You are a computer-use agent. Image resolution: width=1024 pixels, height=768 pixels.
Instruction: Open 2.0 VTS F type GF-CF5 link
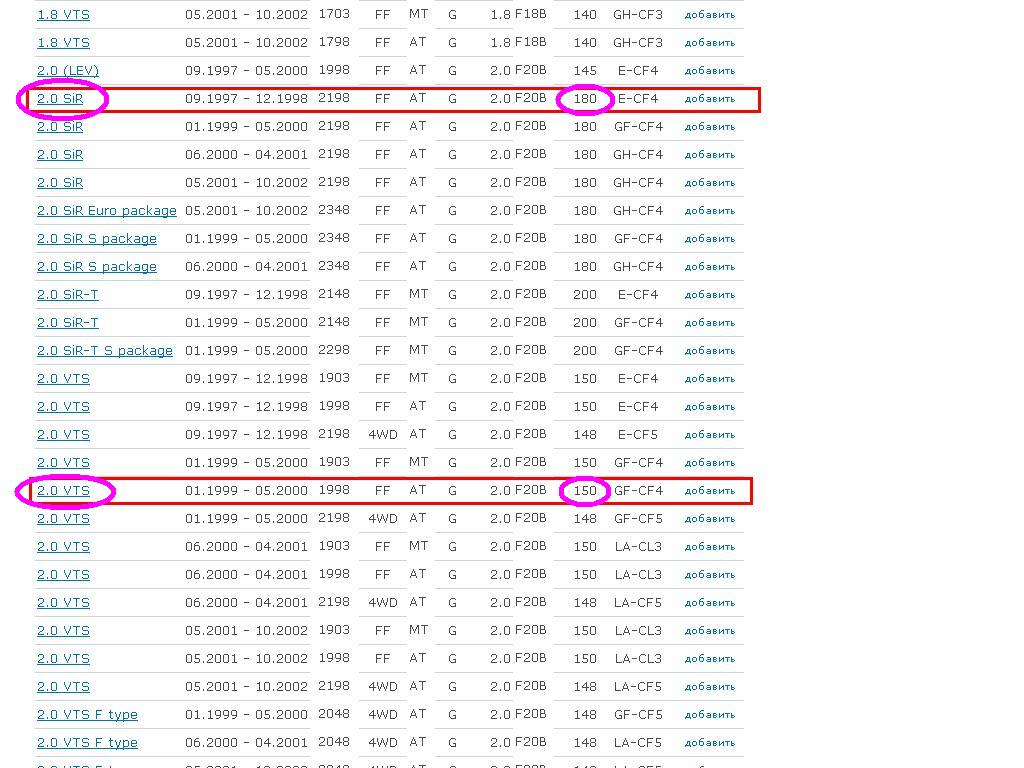pyautogui.click(x=87, y=715)
